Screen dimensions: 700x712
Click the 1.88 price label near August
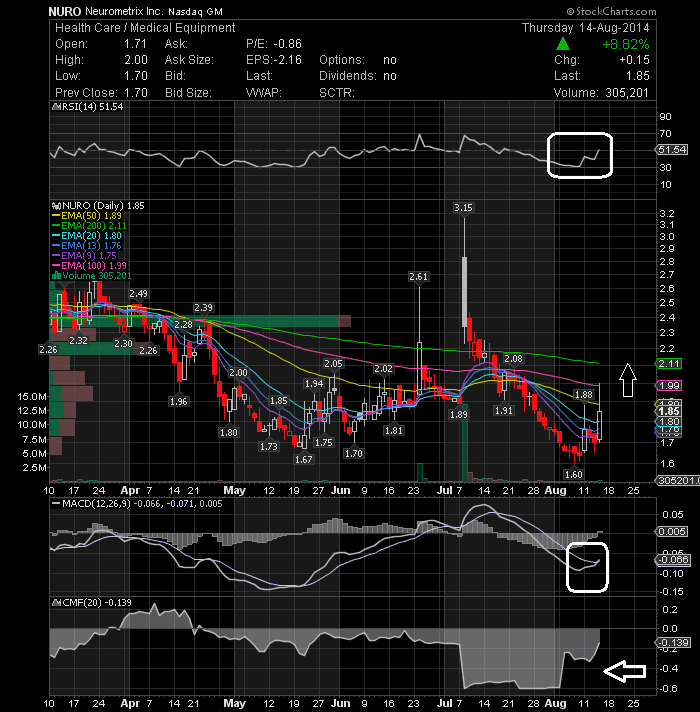[x=584, y=395]
